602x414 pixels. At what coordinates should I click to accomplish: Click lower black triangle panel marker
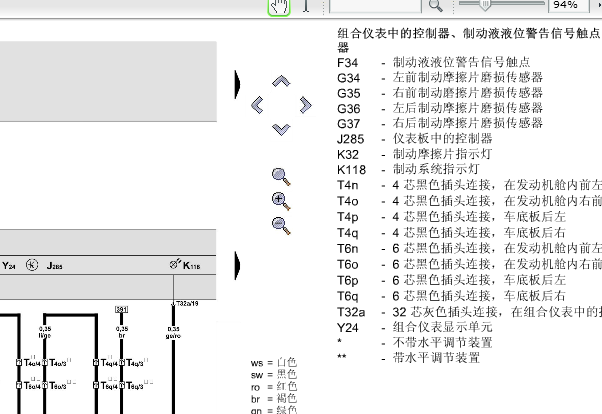pyautogui.click(x=238, y=265)
